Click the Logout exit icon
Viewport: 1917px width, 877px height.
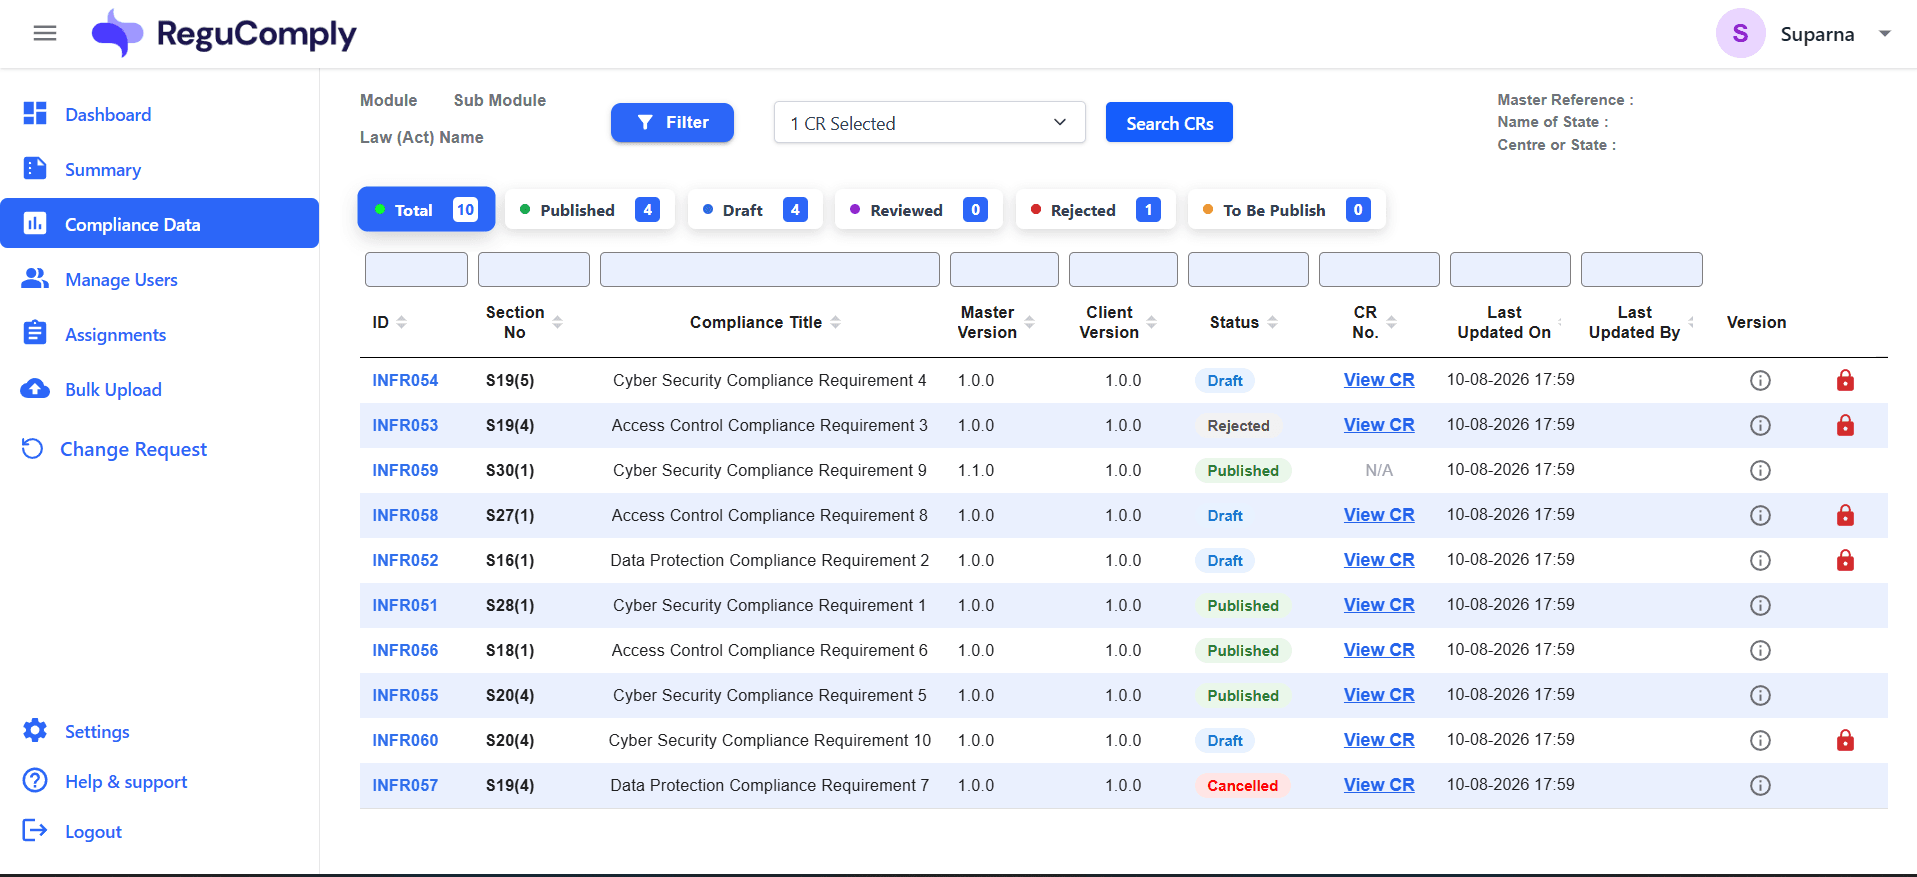click(35, 830)
